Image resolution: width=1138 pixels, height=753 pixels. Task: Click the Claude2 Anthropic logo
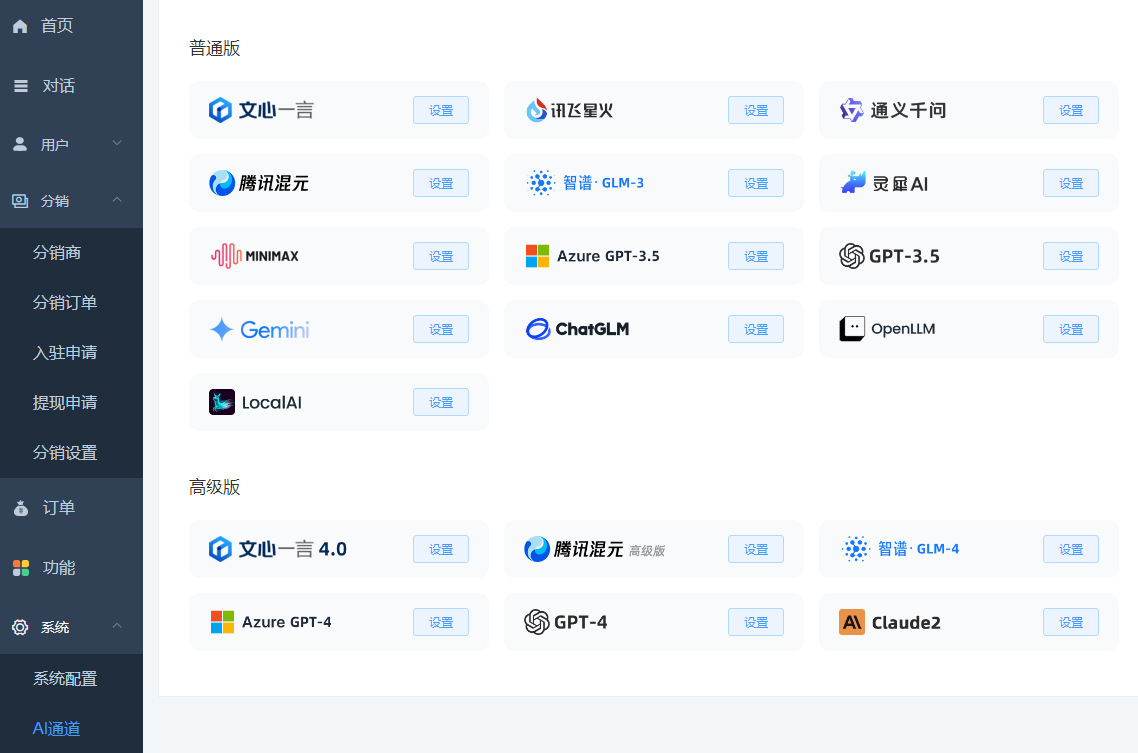point(852,622)
